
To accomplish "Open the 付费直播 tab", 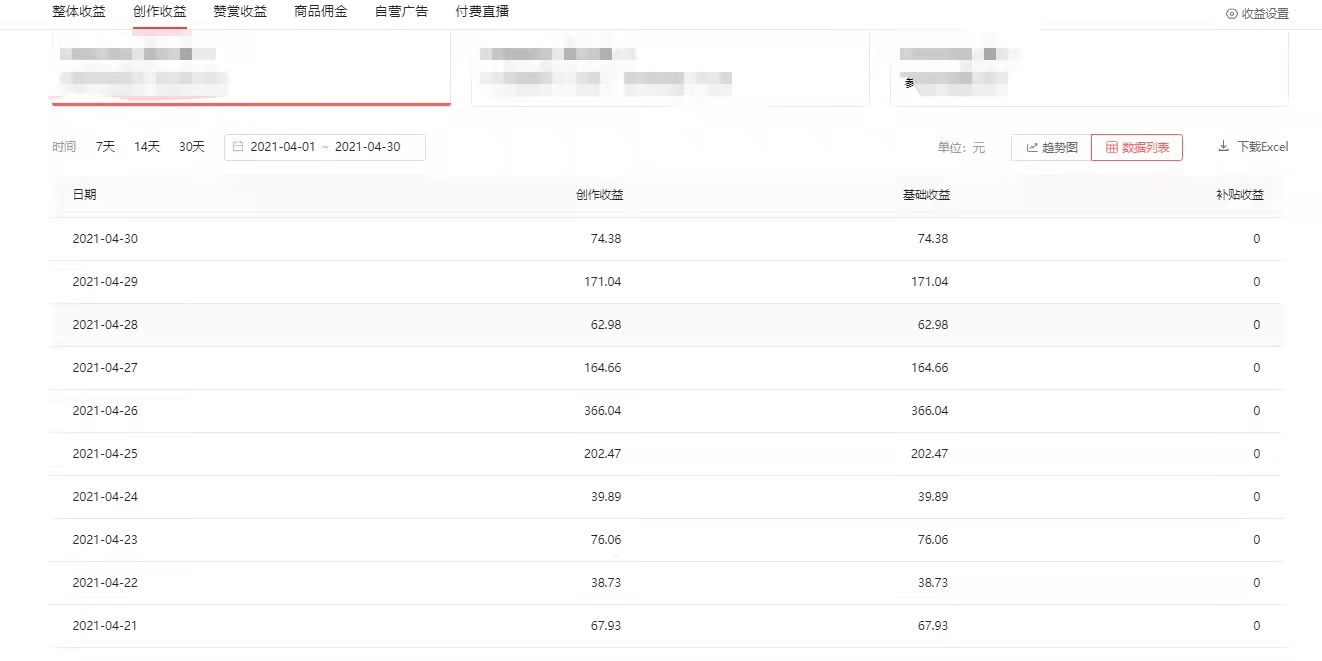I will click(x=482, y=12).
